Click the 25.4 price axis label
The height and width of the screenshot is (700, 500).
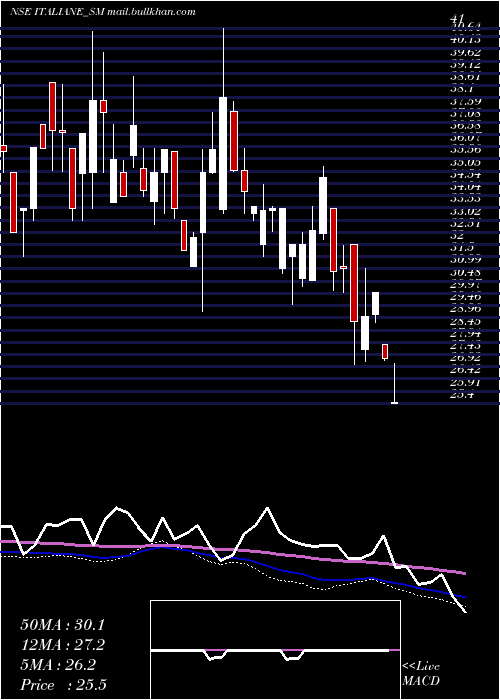[x=462, y=395]
